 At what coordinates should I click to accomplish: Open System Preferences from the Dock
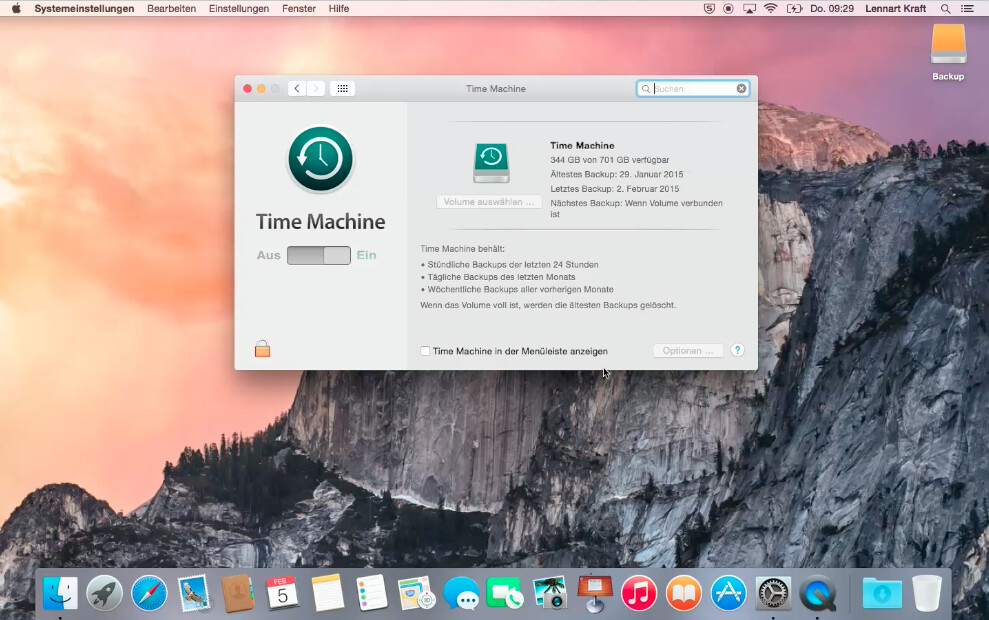[772, 593]
